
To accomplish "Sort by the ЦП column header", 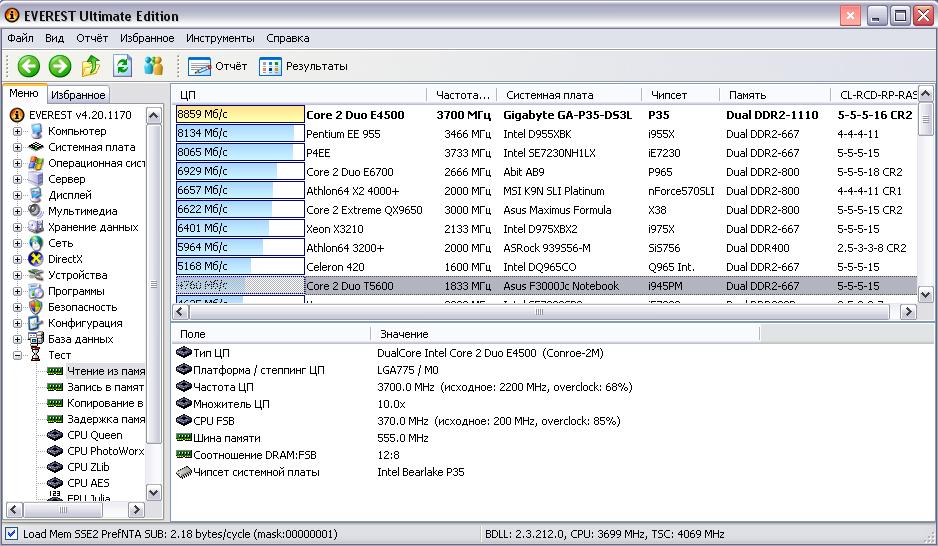I will point(300,95).
